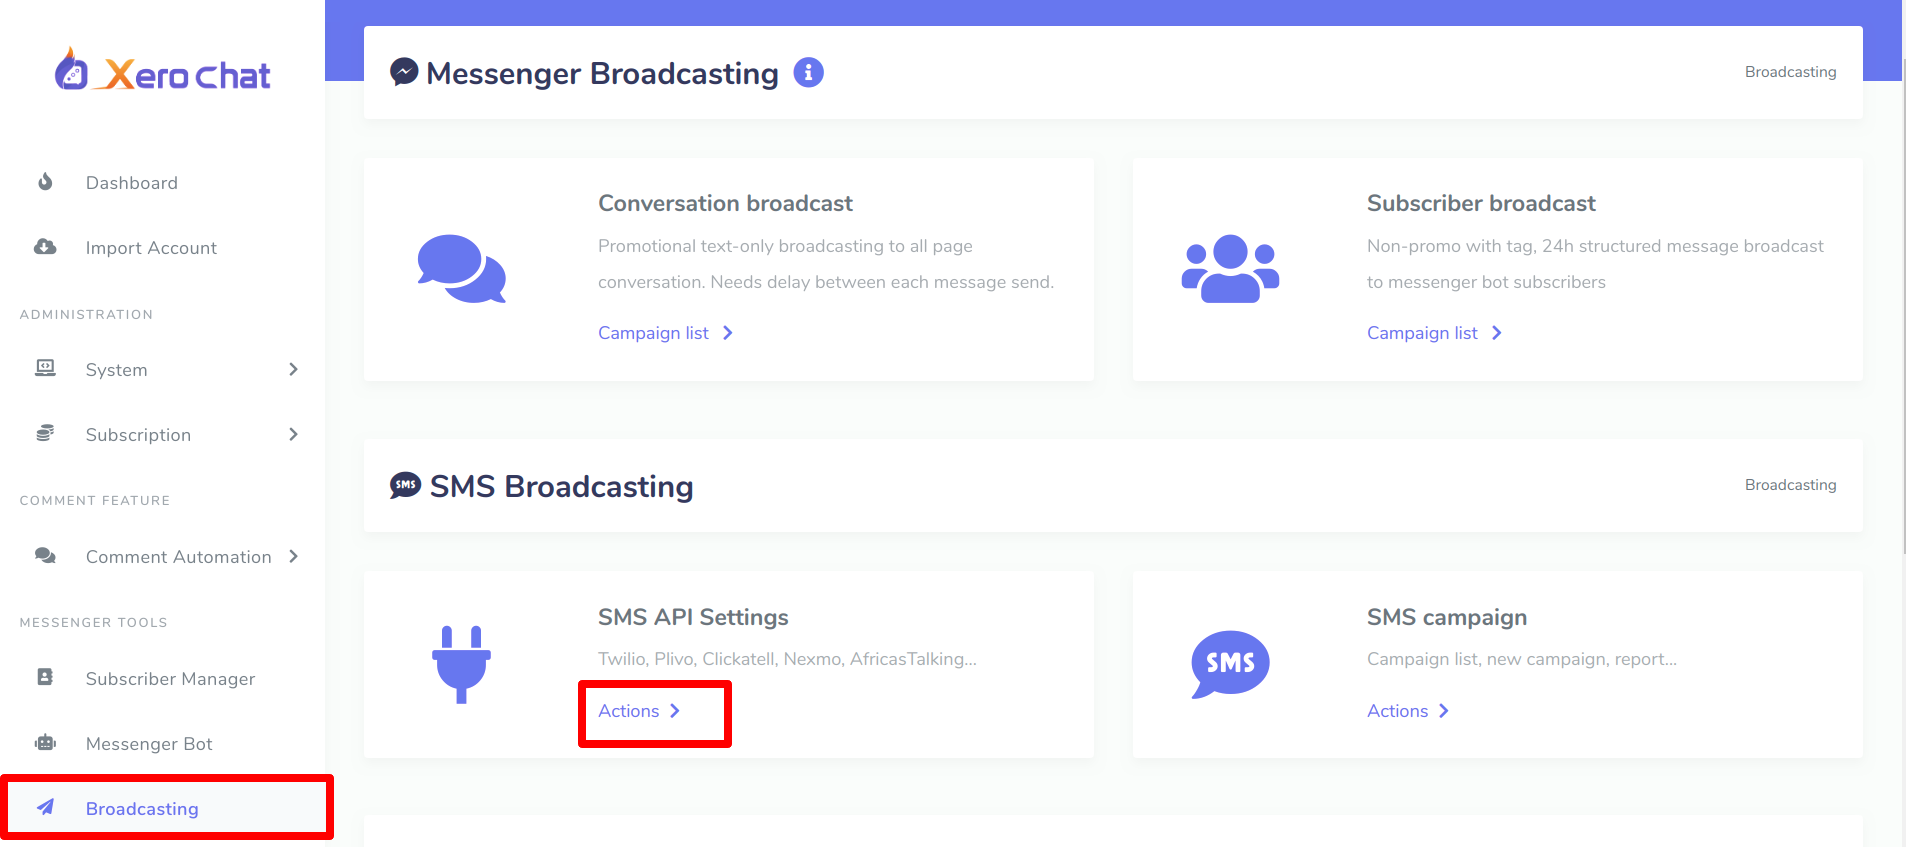Click the Conversation broadcast title
The image size is (1906, 847).
coord(725,203)
